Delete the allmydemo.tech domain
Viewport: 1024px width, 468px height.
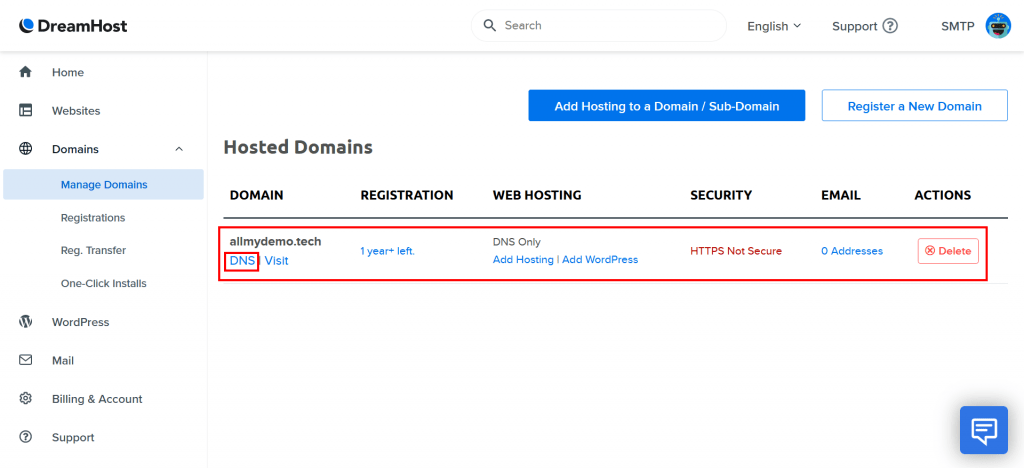tap(948, 251)
